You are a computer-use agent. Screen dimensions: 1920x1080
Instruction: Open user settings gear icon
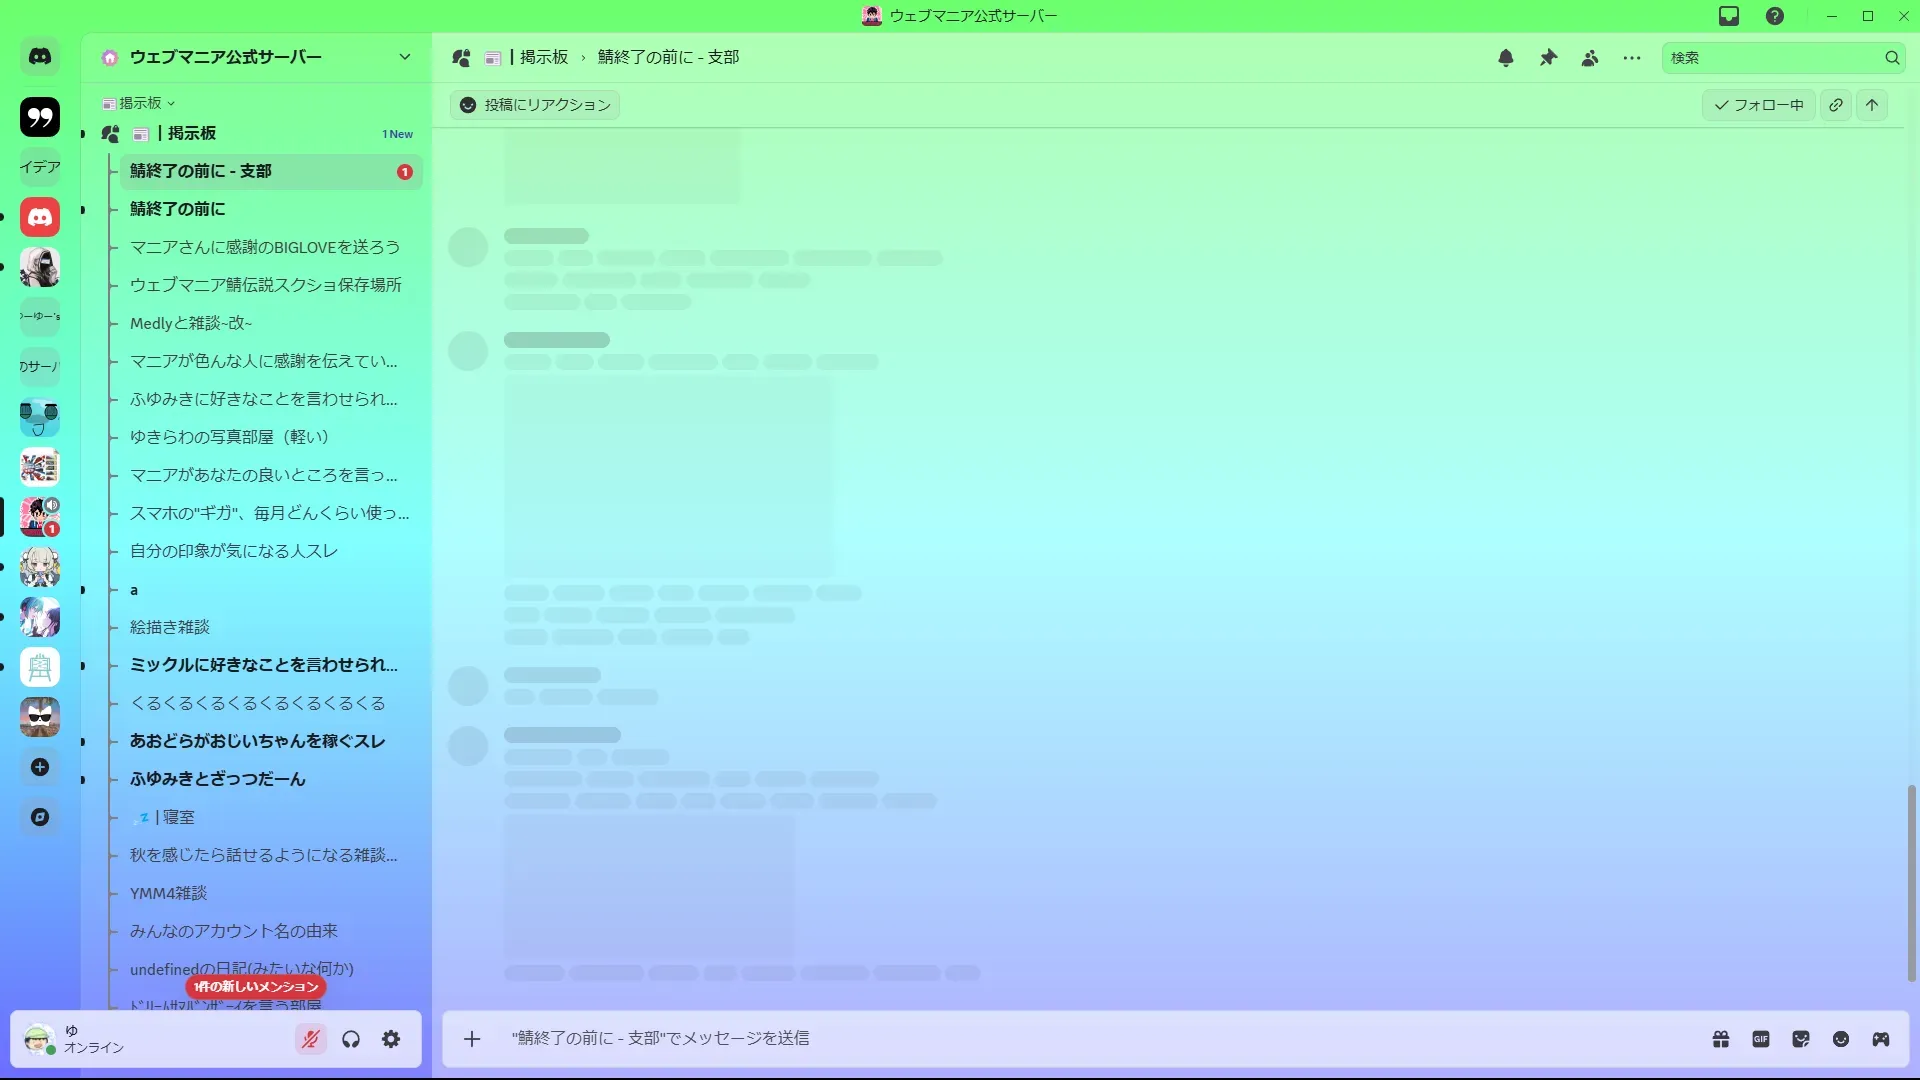[x=391, y=1039]
